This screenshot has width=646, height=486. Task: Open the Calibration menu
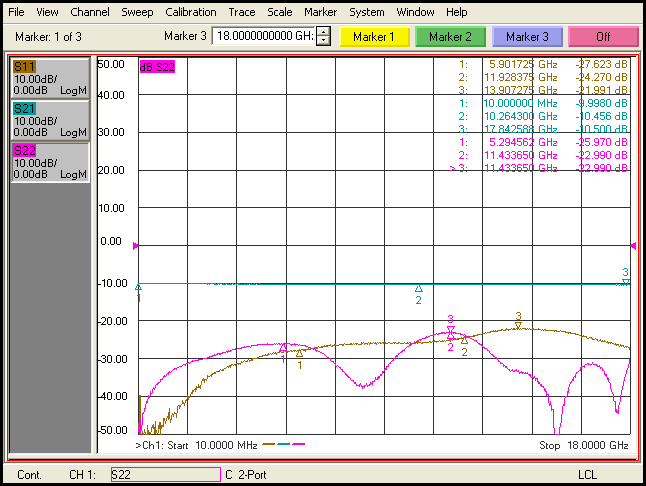pyautogui.click(x=191, y=12)
